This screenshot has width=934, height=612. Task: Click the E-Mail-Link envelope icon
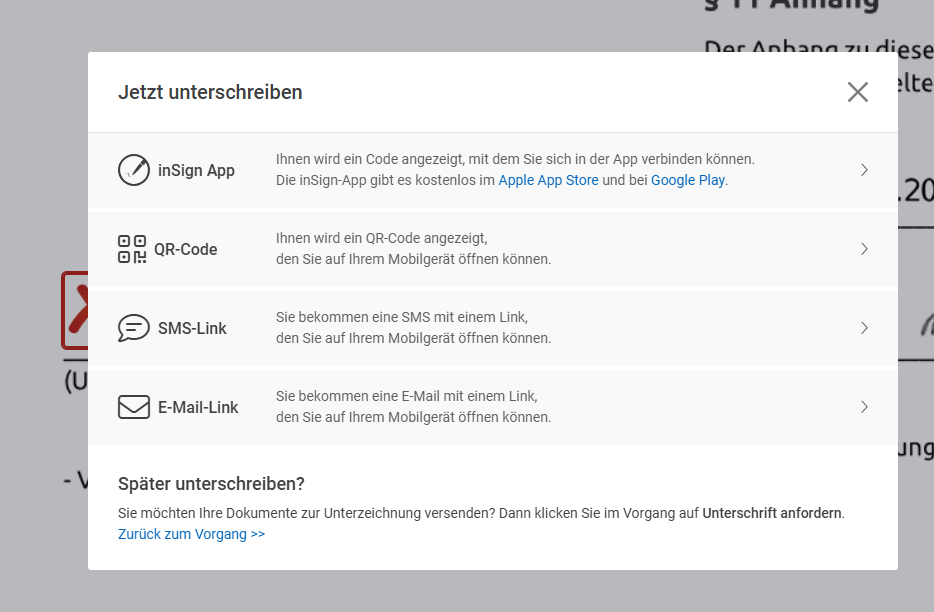pos(133,407)
